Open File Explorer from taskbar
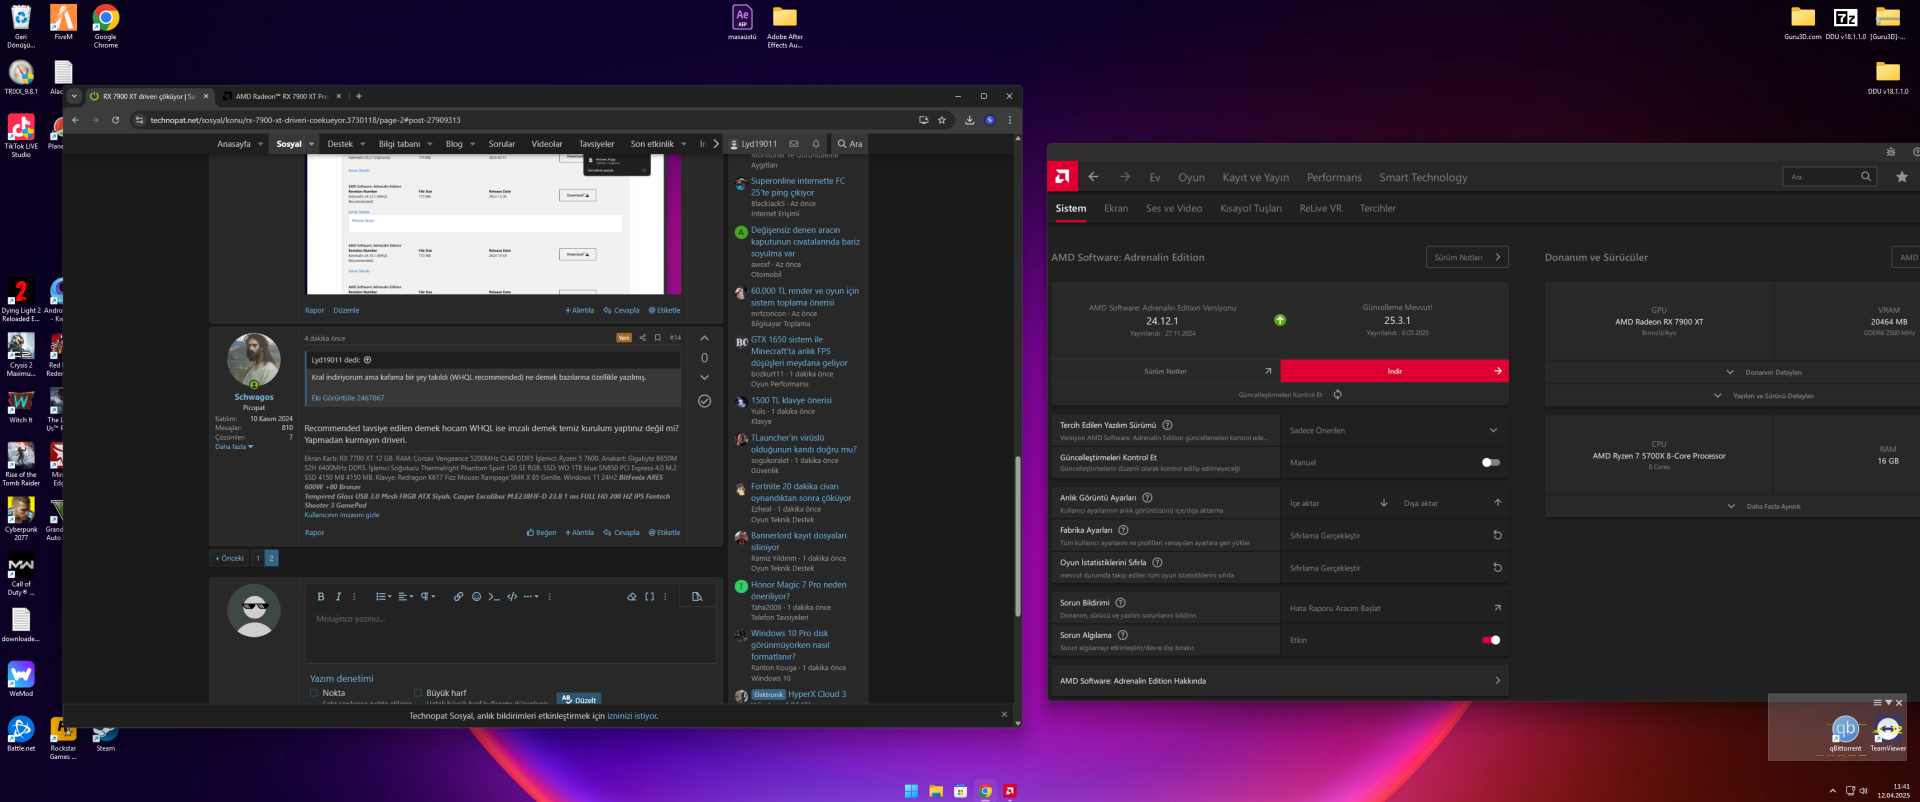This screenshot has width=1920, height=802. click(x=936, y=791)
